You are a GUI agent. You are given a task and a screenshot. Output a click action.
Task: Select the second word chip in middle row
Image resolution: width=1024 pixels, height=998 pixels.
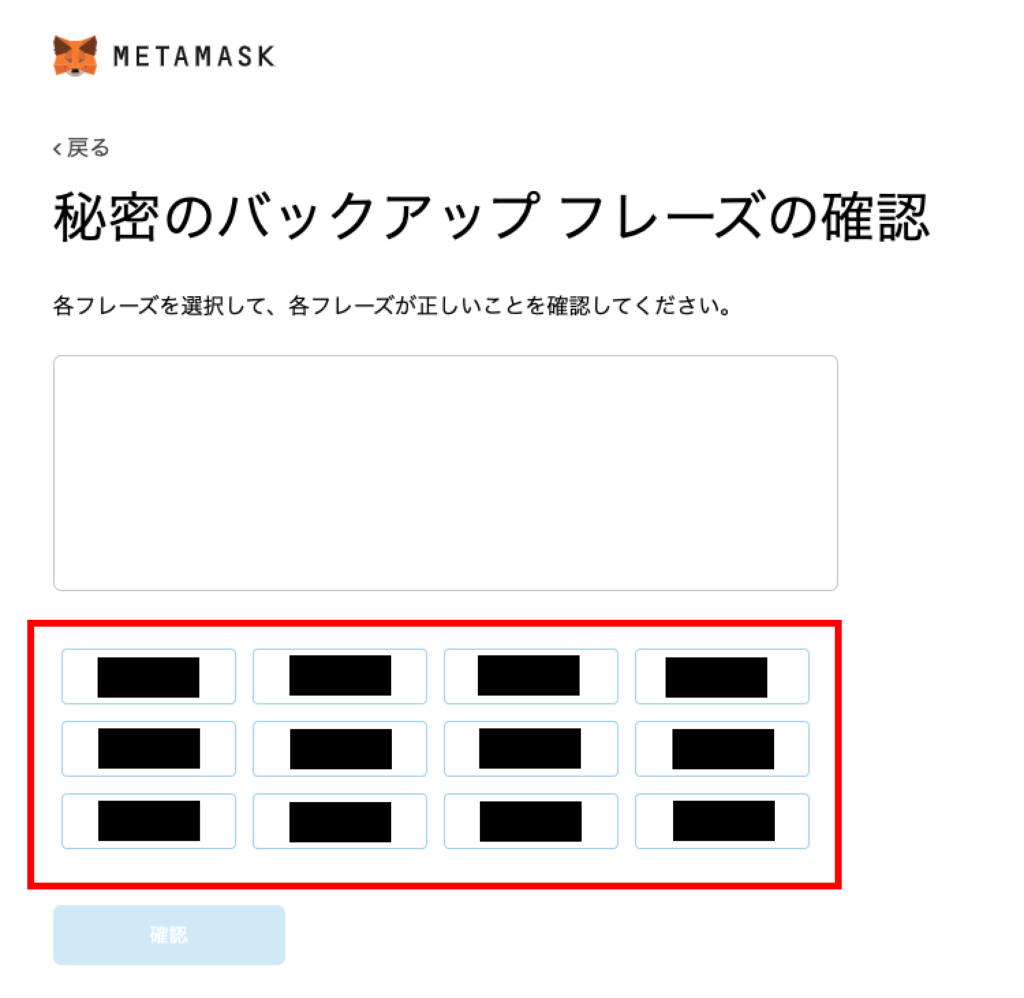click(340, 748)
